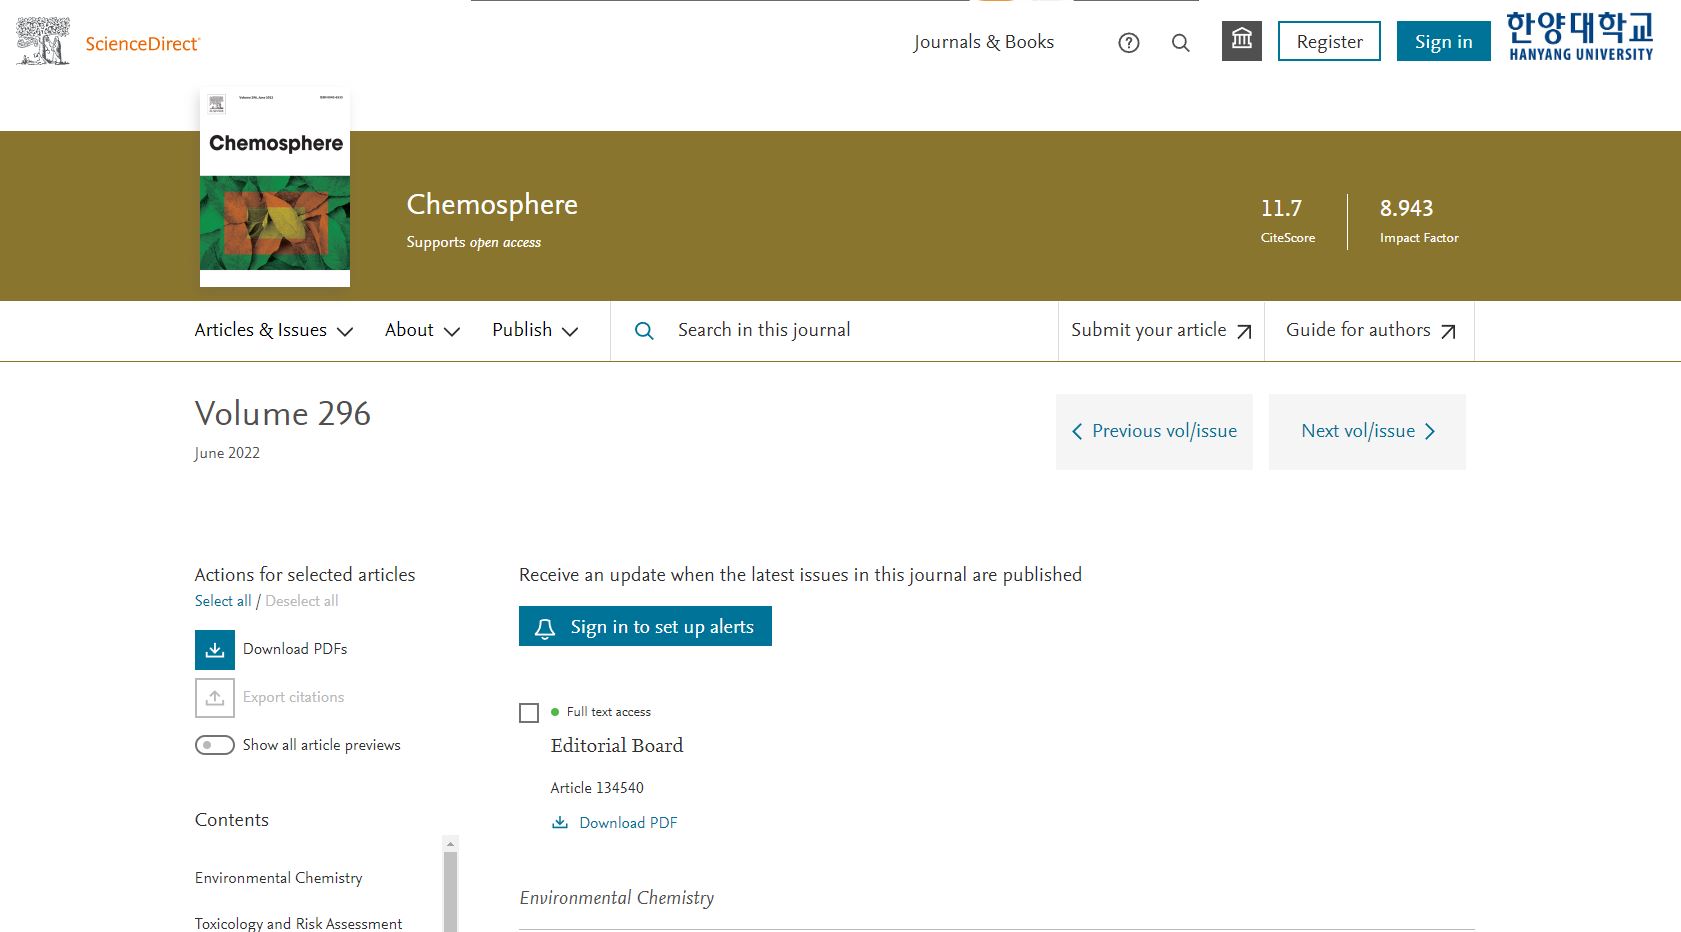Click the Sign in button
Screen dimensions: 1681x932
click(1443, 42)
